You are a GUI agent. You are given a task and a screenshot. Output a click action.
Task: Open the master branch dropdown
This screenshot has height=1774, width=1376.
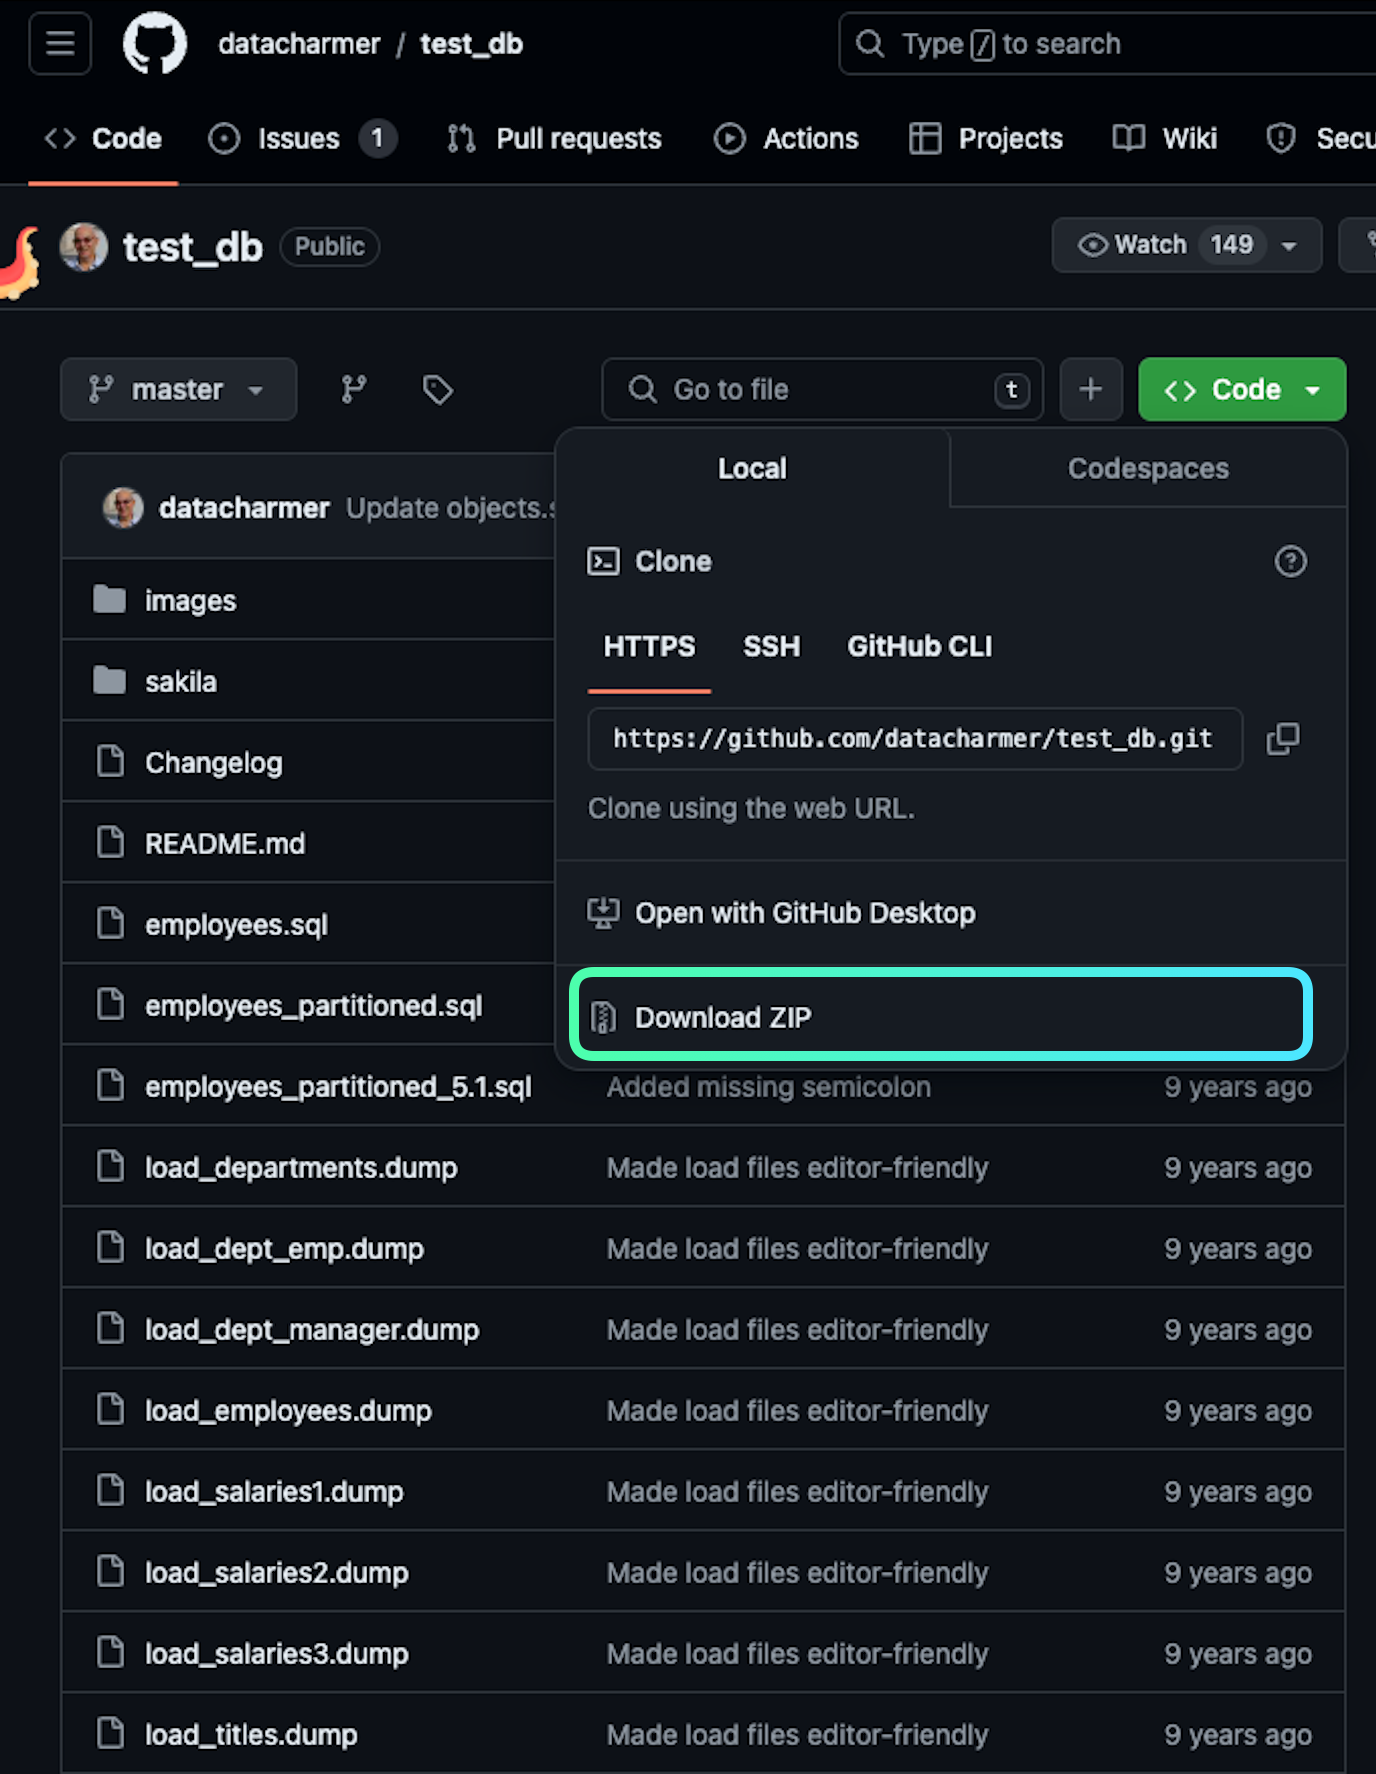179,389
